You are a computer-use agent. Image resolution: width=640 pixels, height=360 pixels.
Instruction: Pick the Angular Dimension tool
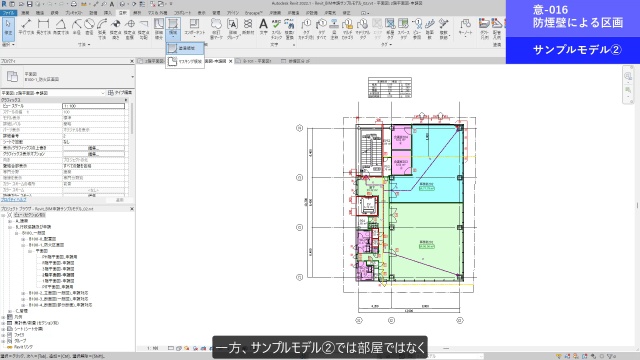[x=61, y=28]
